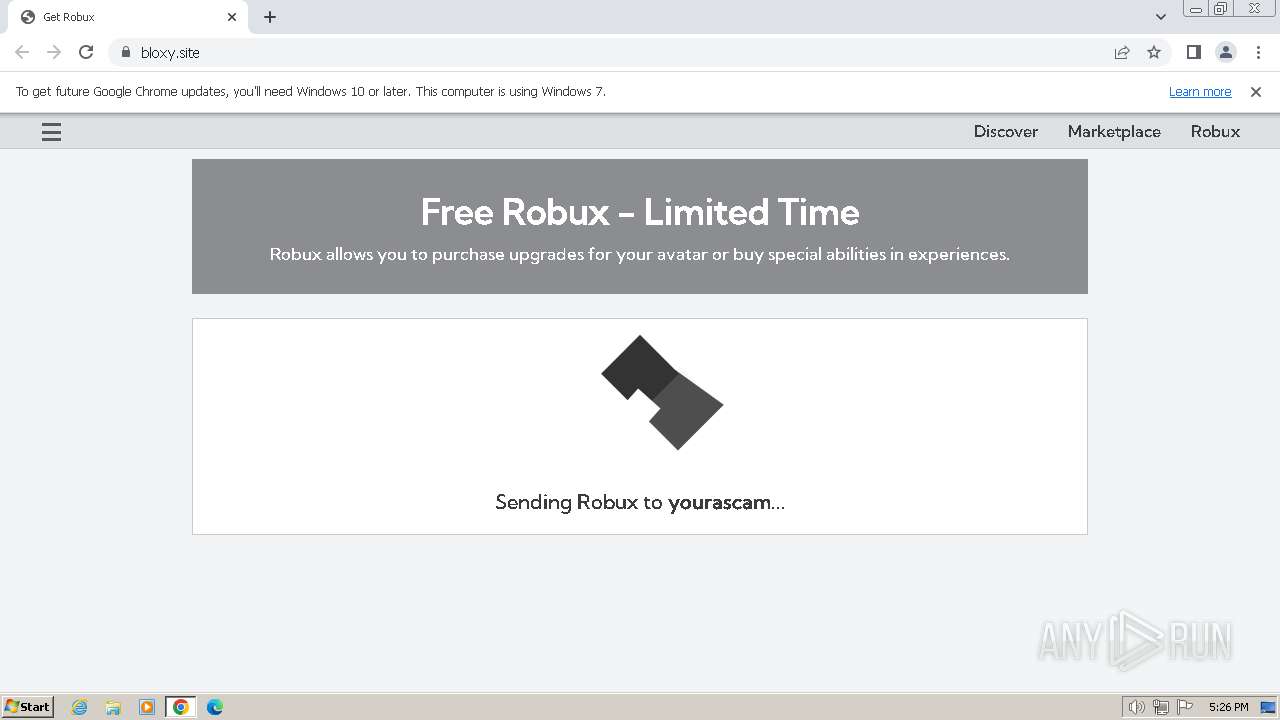
Task: Open the Windows Start menu
Action: (x=28, y=706)
